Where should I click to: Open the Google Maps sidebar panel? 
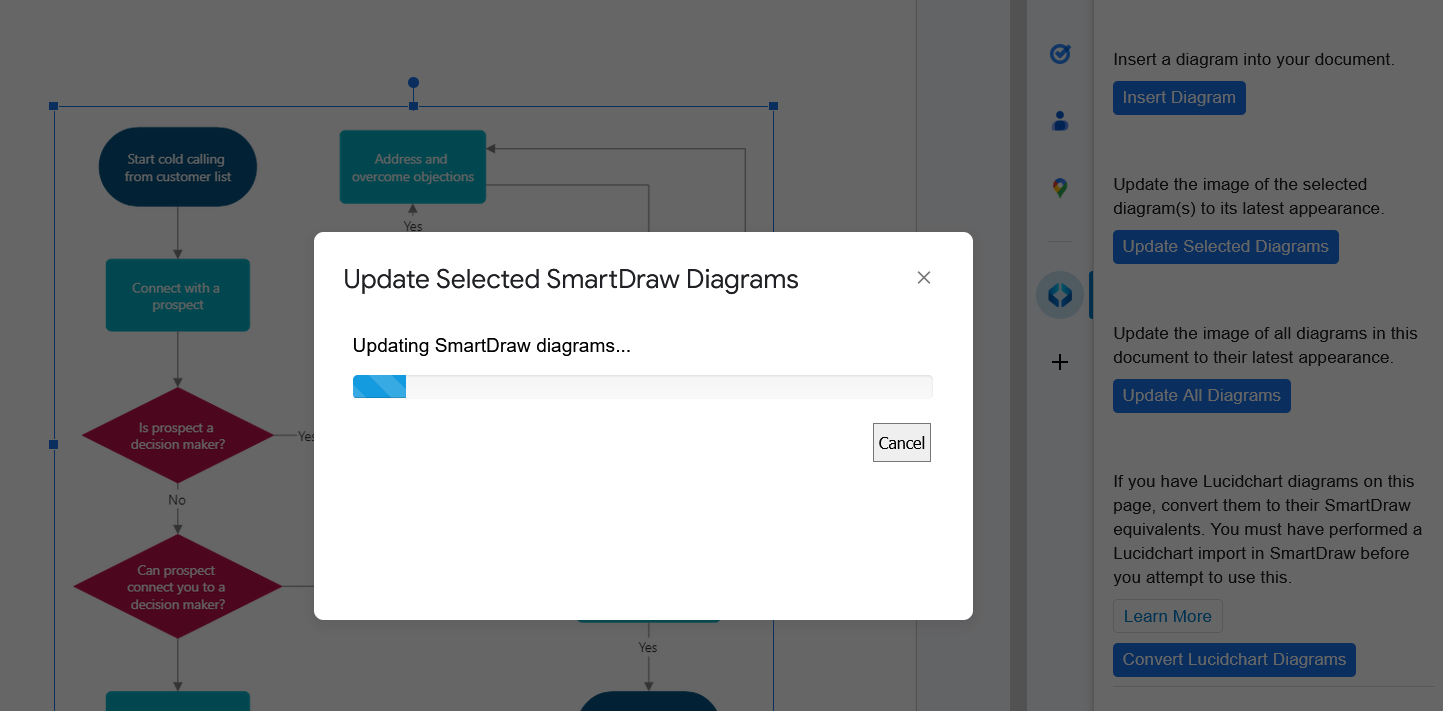tap(1059, 187)
